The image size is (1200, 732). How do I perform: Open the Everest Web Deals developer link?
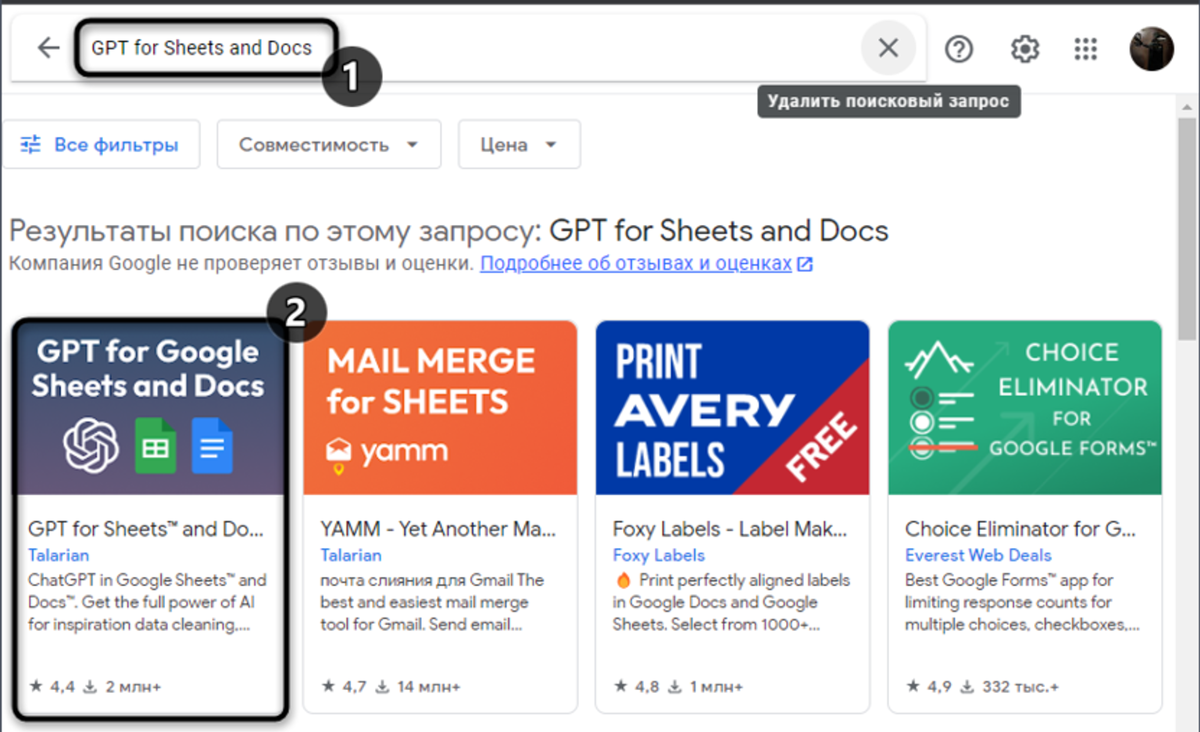point(978,555)
